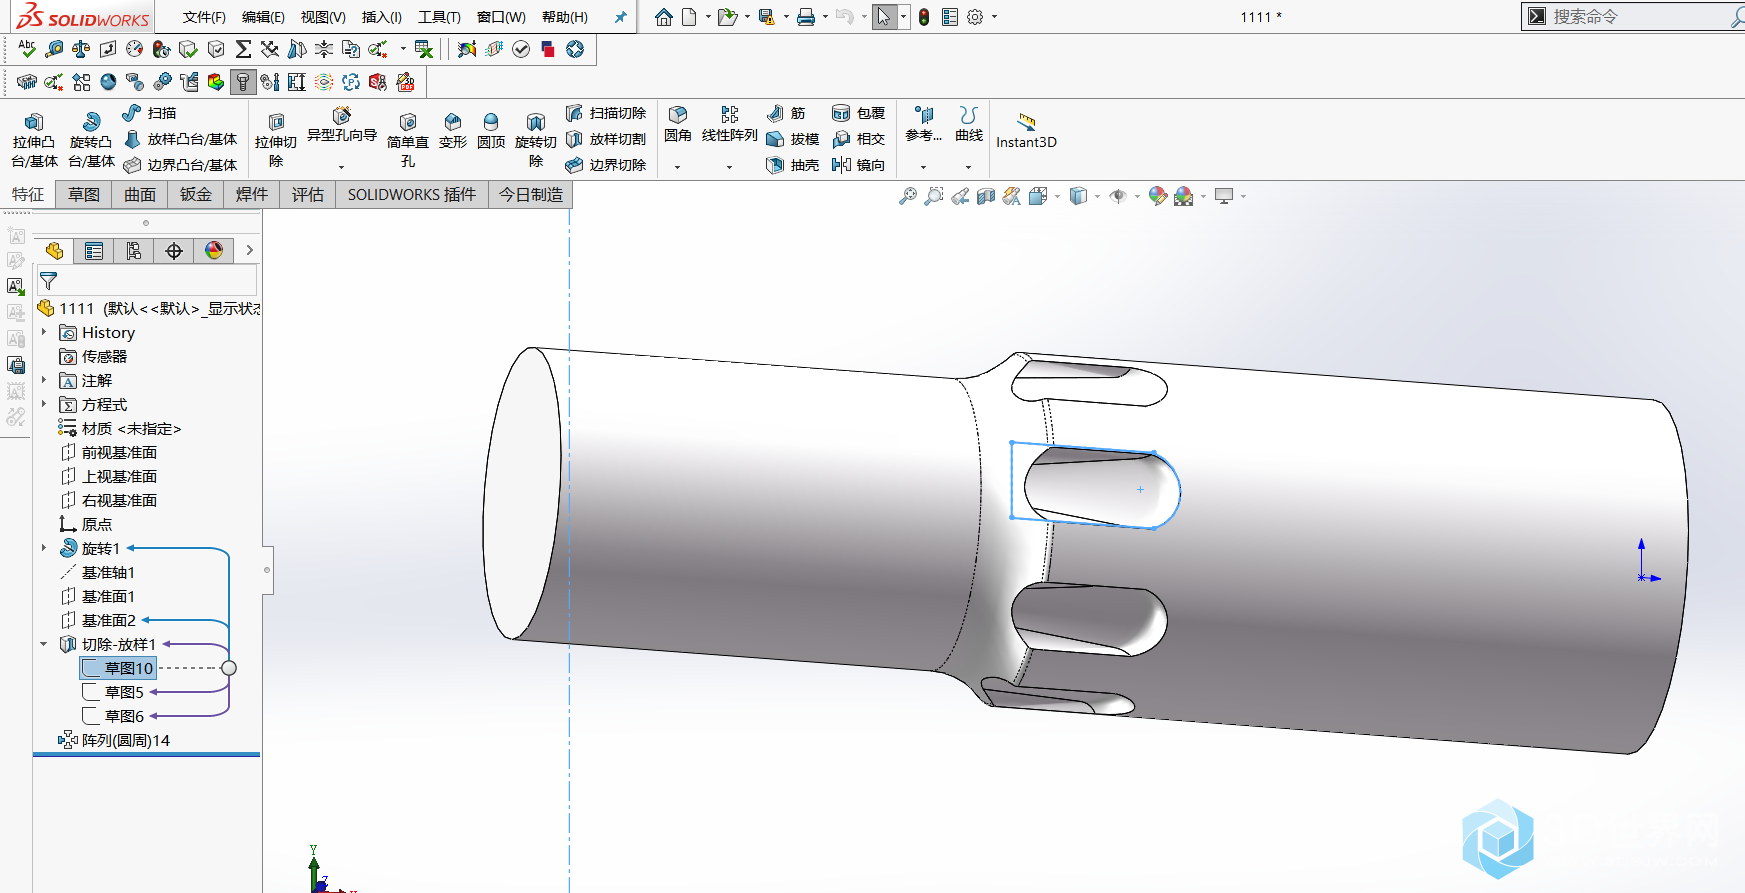Open the 视图(V) menu

click(x=323, y=17)
